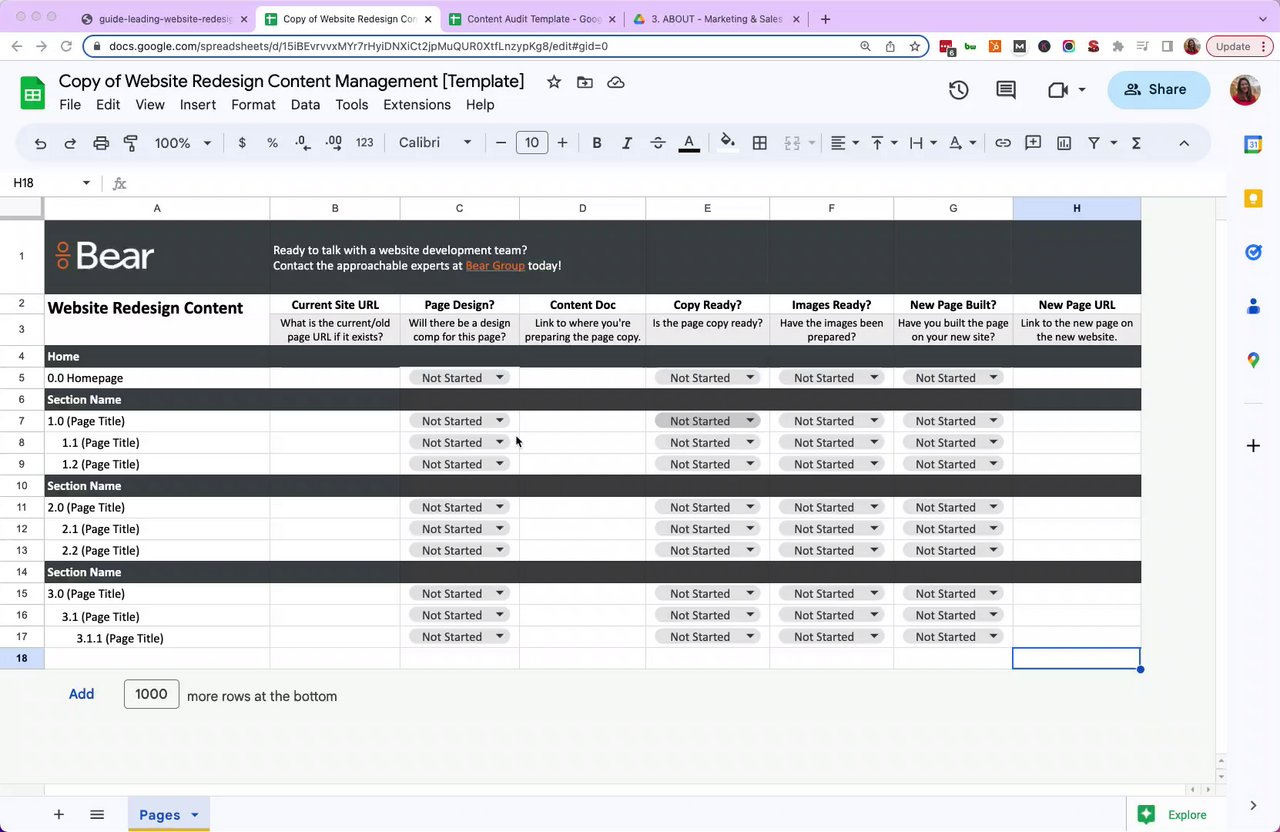Viewport: 1280px width, 832px height.
Task: Open the borders menu
Action: [760, 143]
